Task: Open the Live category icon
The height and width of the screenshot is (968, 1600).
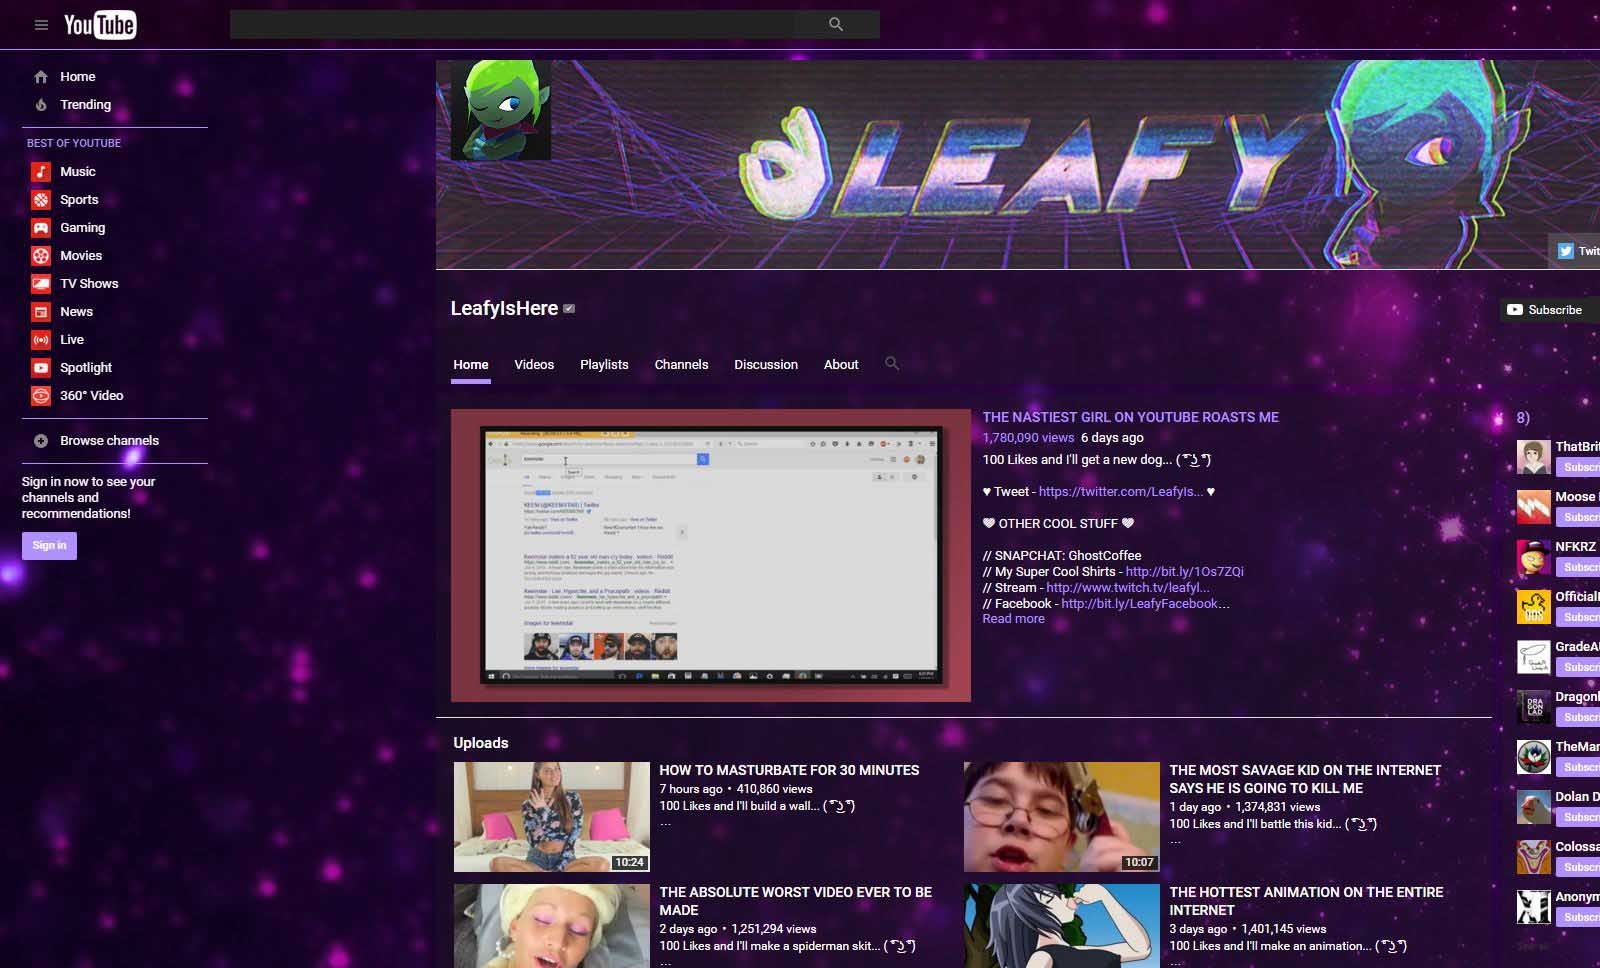Action: [41, 340]
